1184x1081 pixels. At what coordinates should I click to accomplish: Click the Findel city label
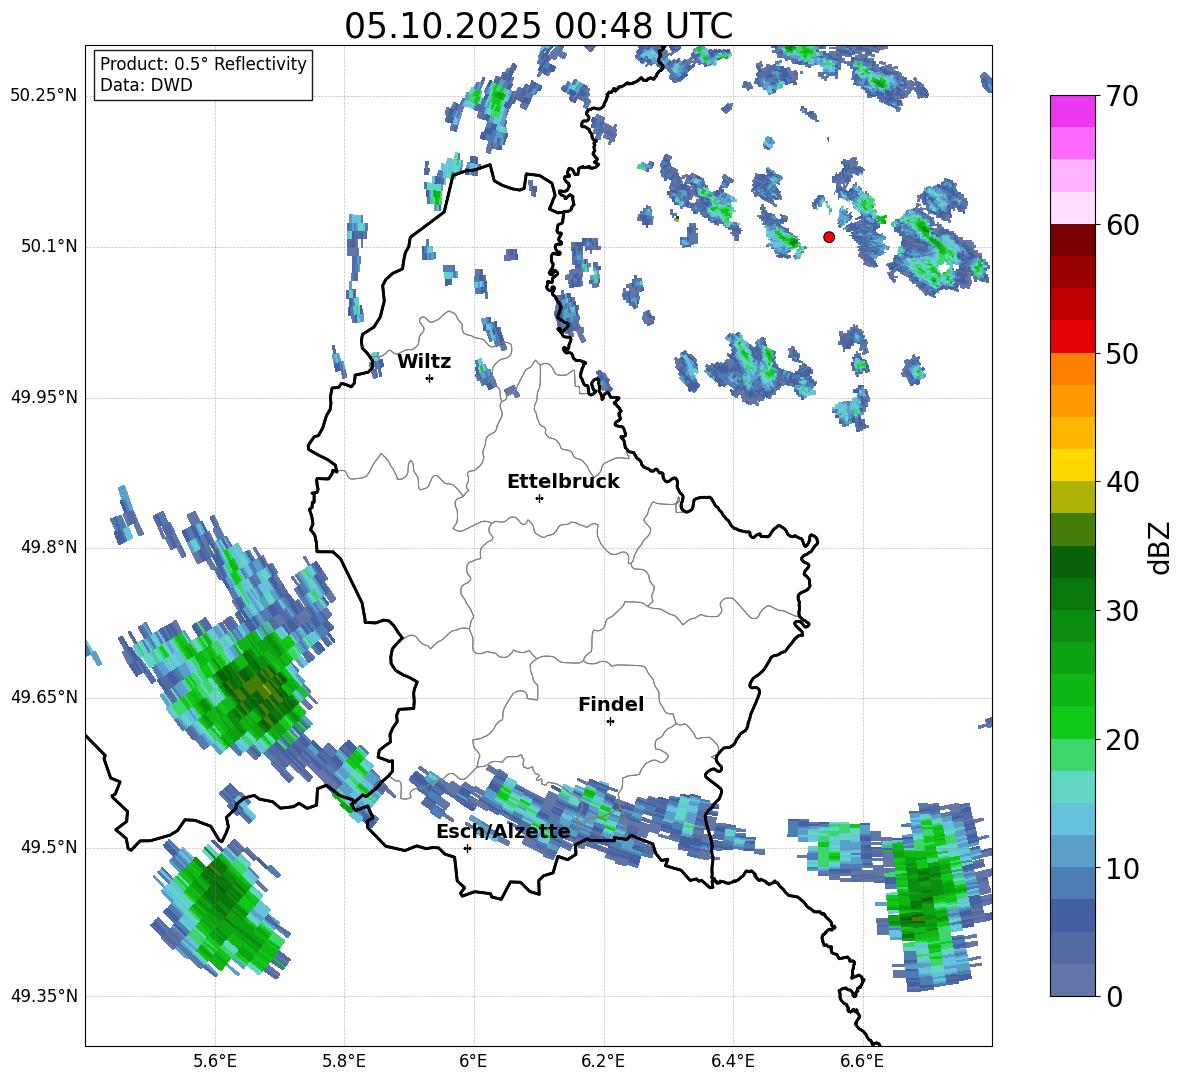point(611,704)
